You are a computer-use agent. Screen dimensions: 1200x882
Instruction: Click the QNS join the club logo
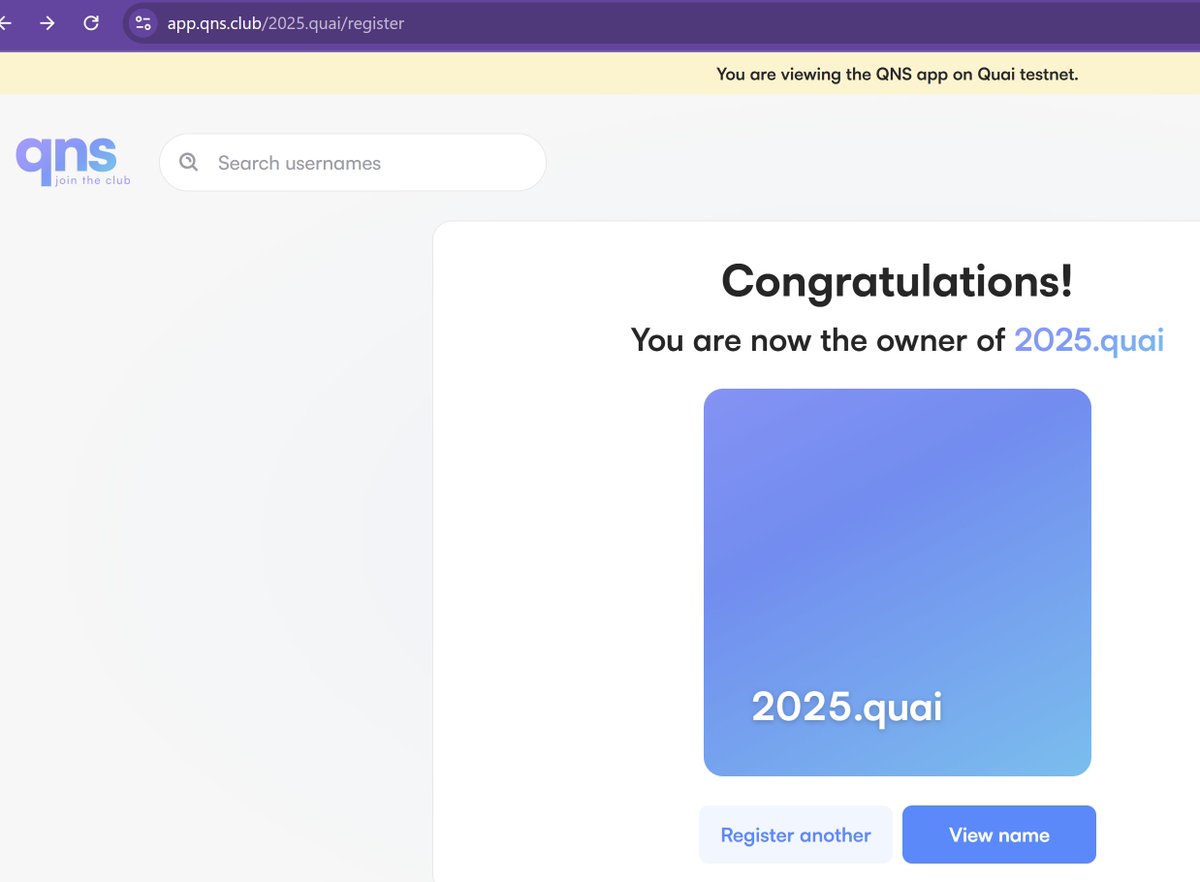tap(73, 161)
